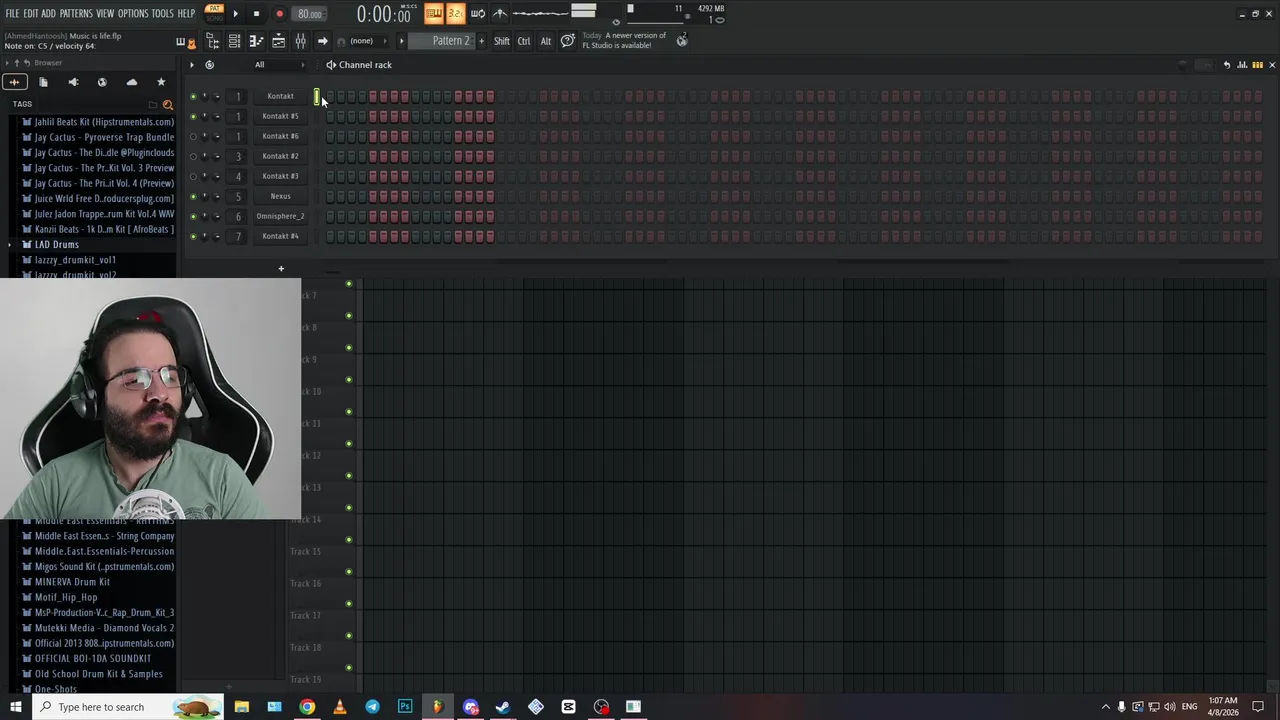The image size is (1280, 720).
Task: Switch Pattern/Song mode toggle
Action: coord(214,13)
